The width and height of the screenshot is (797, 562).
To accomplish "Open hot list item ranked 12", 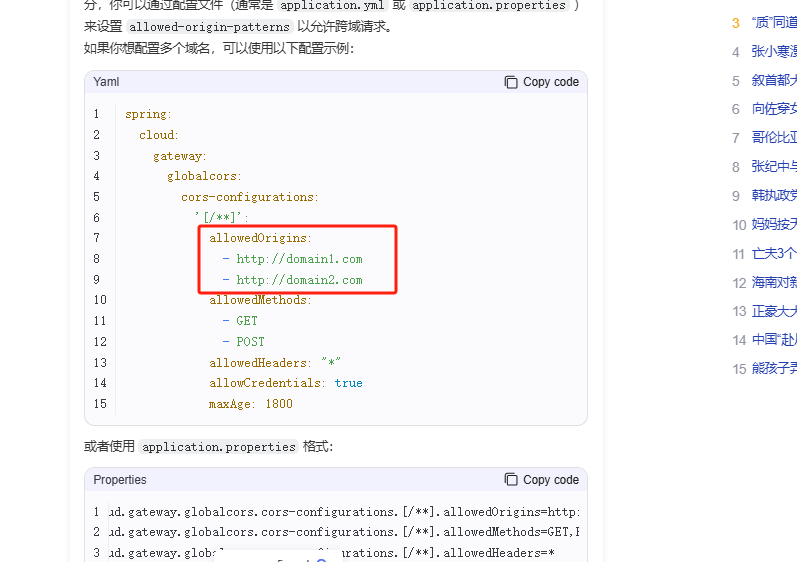I will pyautogui.click(x=774, y=283).
